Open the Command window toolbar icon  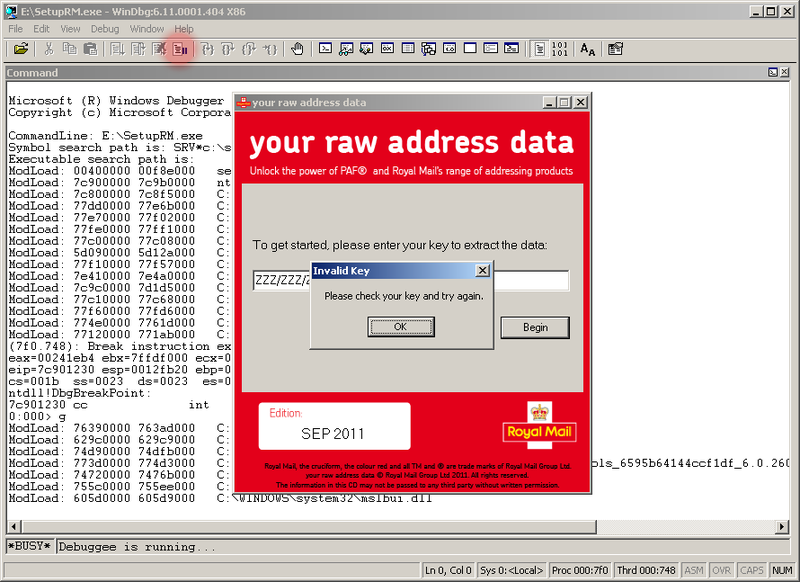[x=325, y=49]
